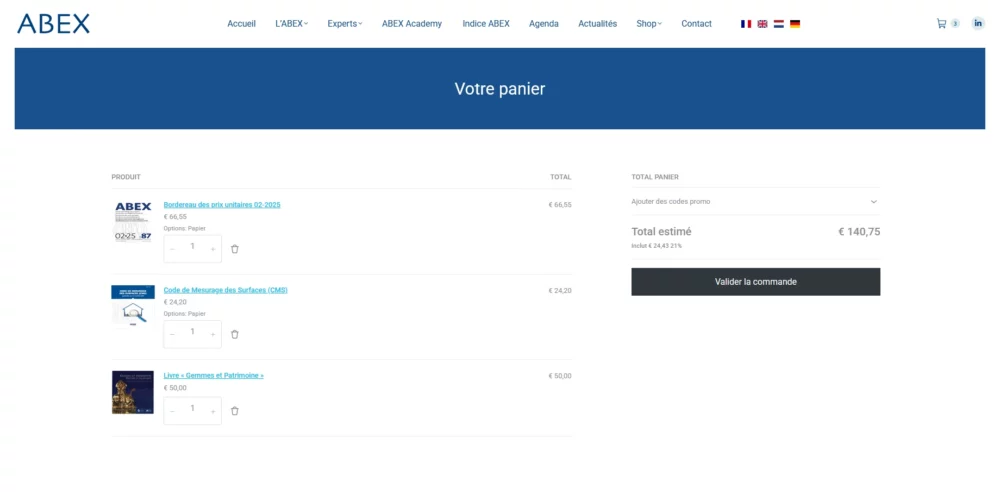
Task: Increase quantity of Livre Gemmes et Patrimoine
Action: coord(213,411)
